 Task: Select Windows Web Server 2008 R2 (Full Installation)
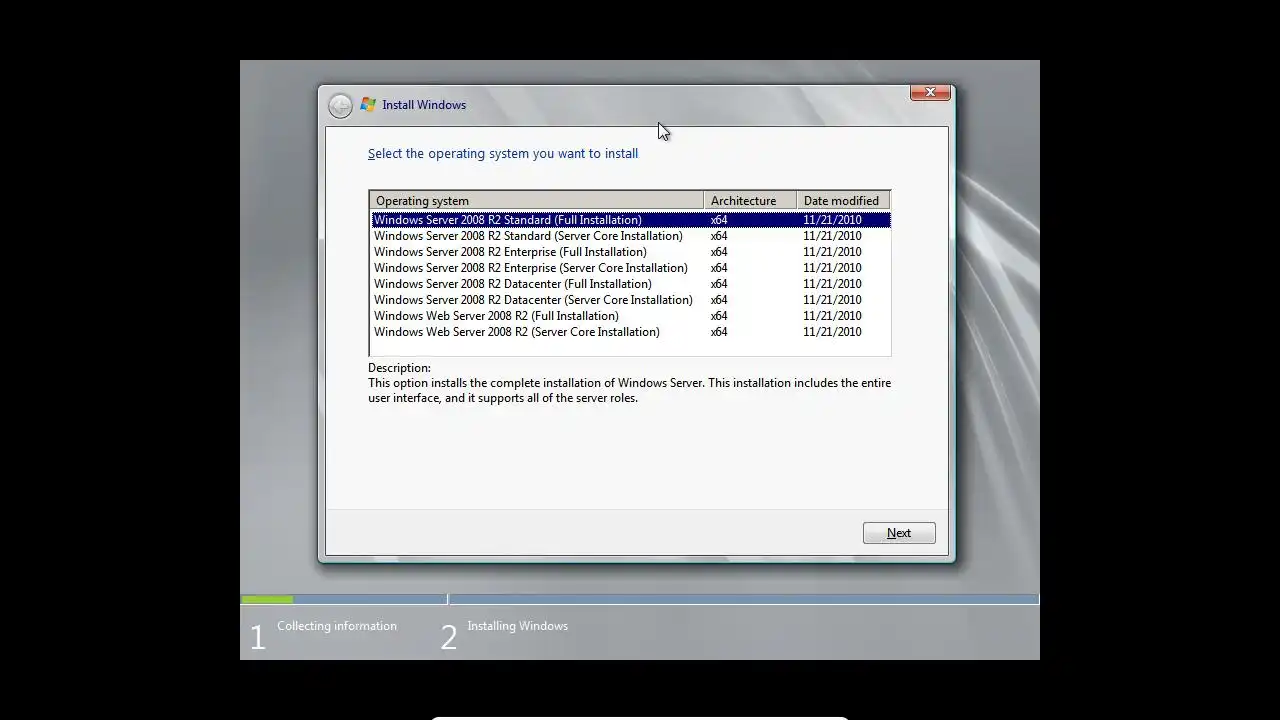click(630, 316)
